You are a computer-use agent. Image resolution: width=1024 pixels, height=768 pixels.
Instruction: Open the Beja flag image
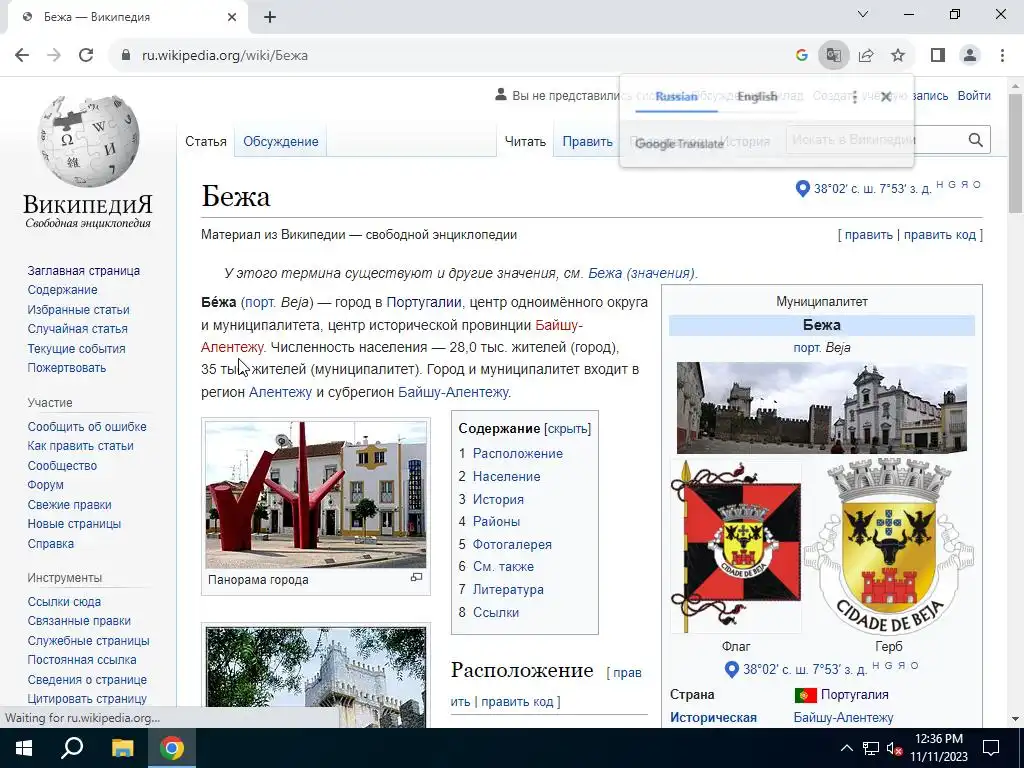pos(736,547)
